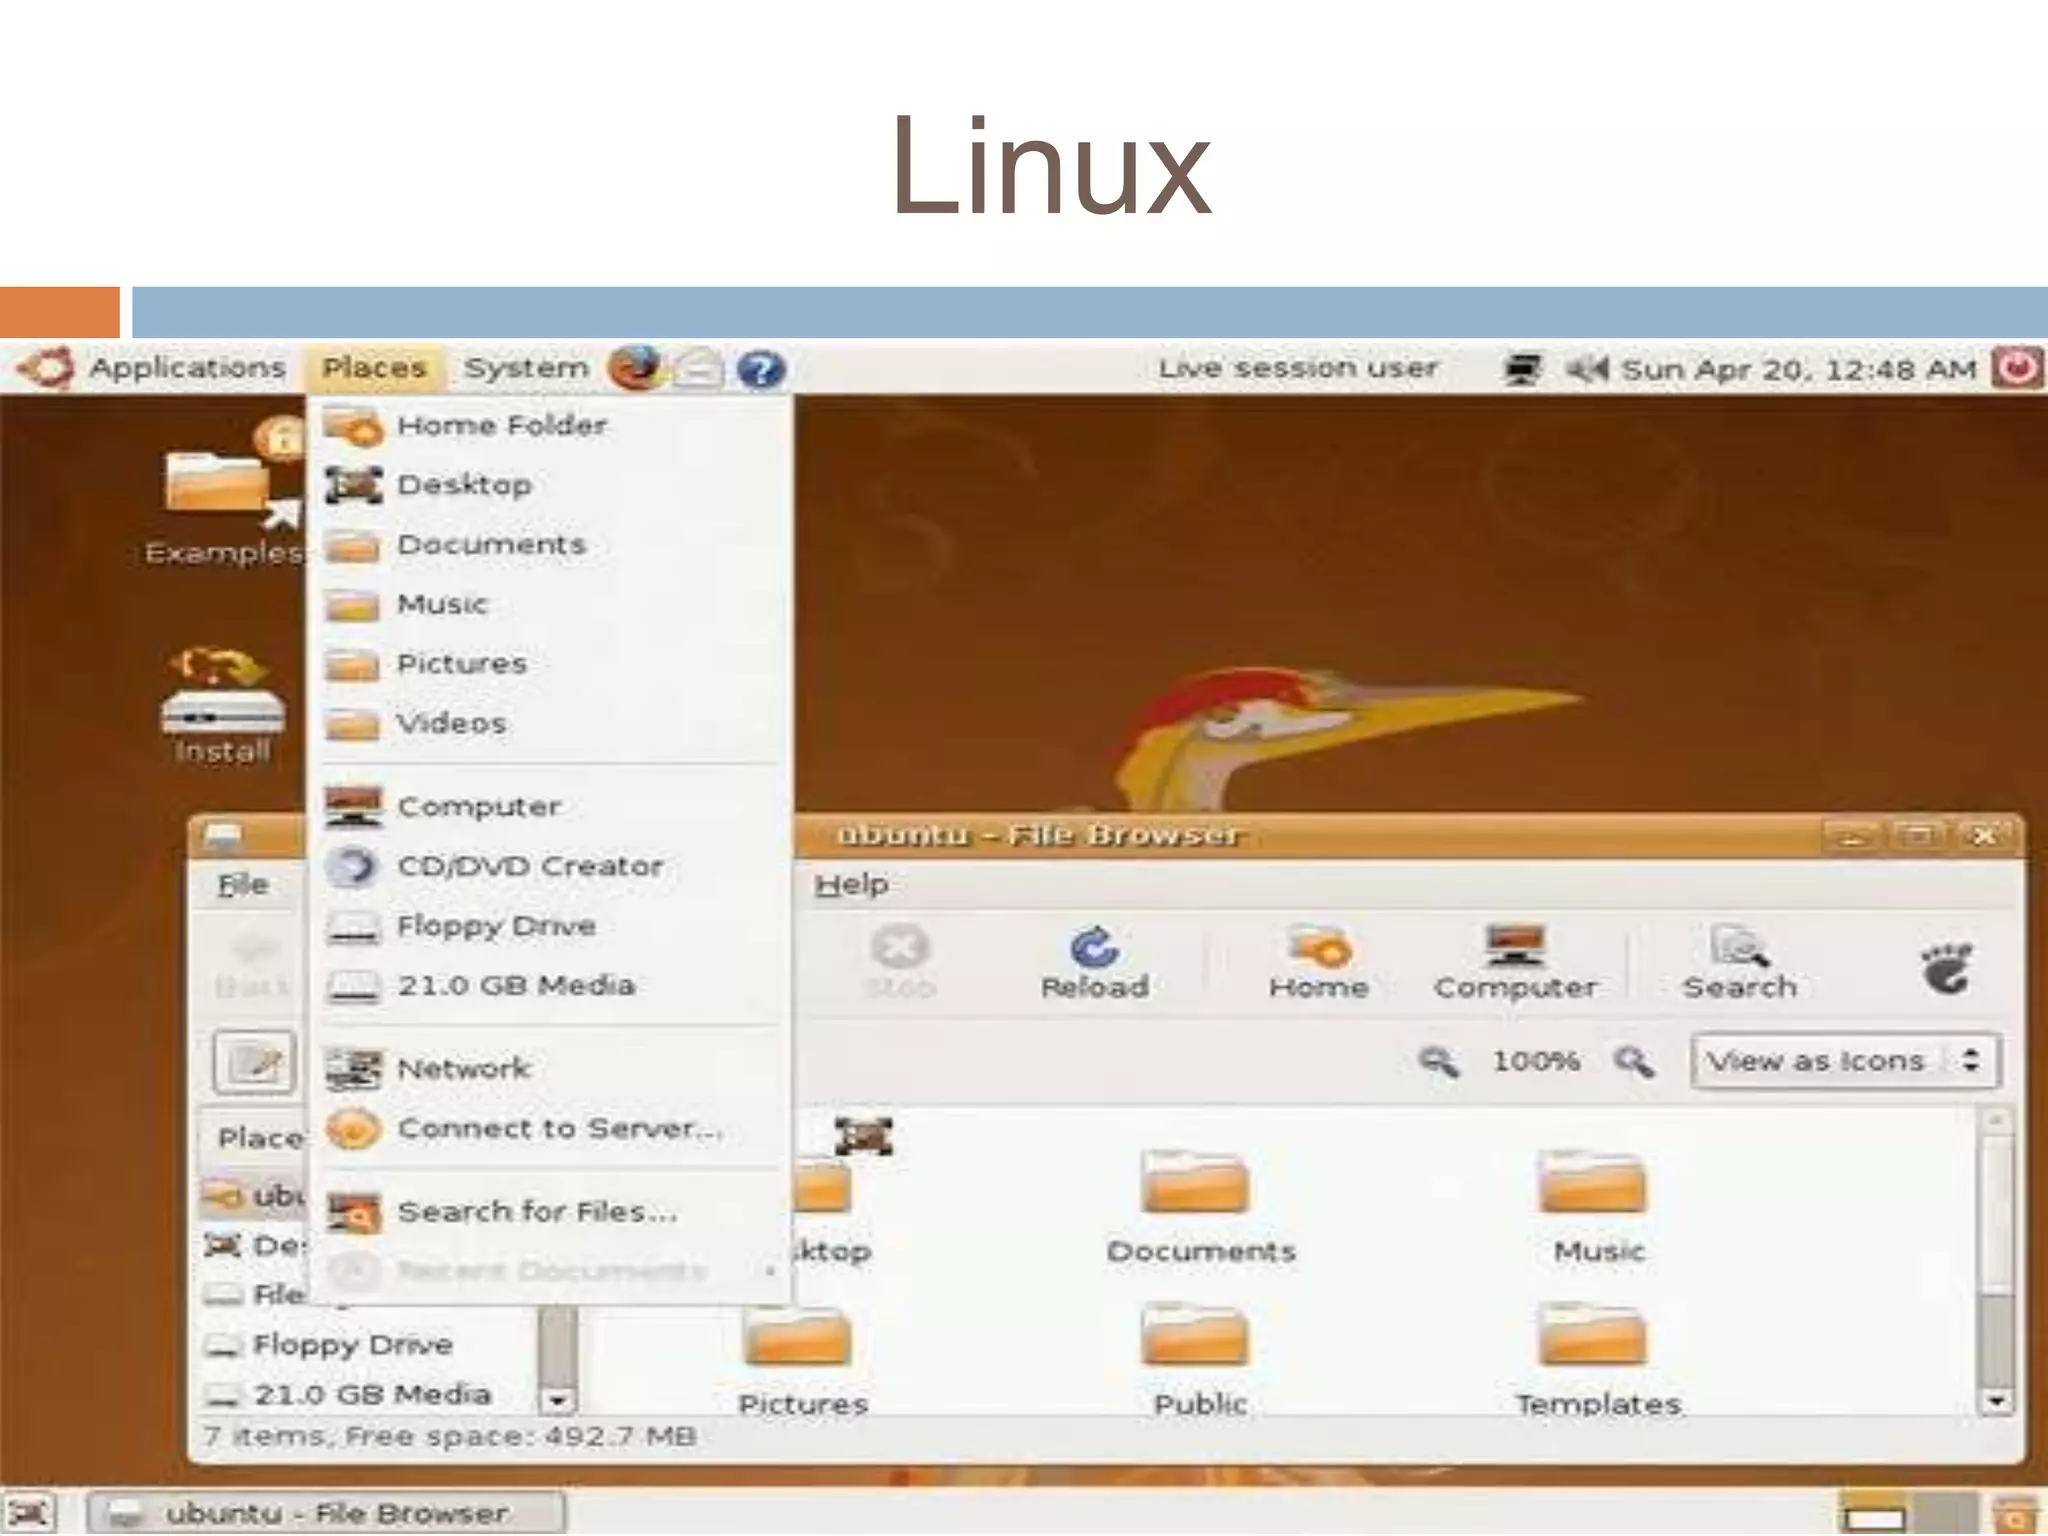Click Computer in the File Browser toolbar
The height and width of the screenshot is (1536, 2048).
[1515, 962]
